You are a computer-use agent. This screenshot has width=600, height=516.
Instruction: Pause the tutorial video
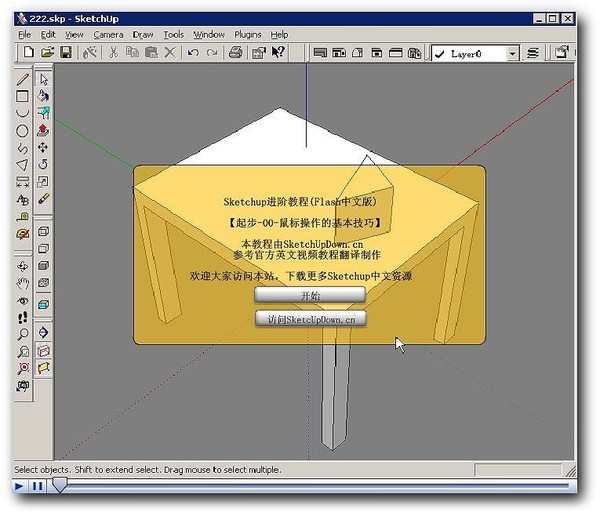[x=38, y=487]
